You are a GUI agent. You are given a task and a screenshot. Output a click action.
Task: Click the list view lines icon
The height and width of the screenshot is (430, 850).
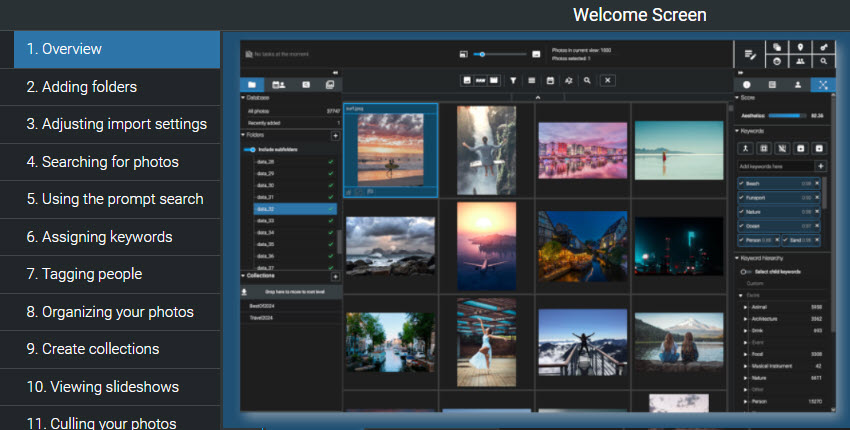tap(531, 80)
